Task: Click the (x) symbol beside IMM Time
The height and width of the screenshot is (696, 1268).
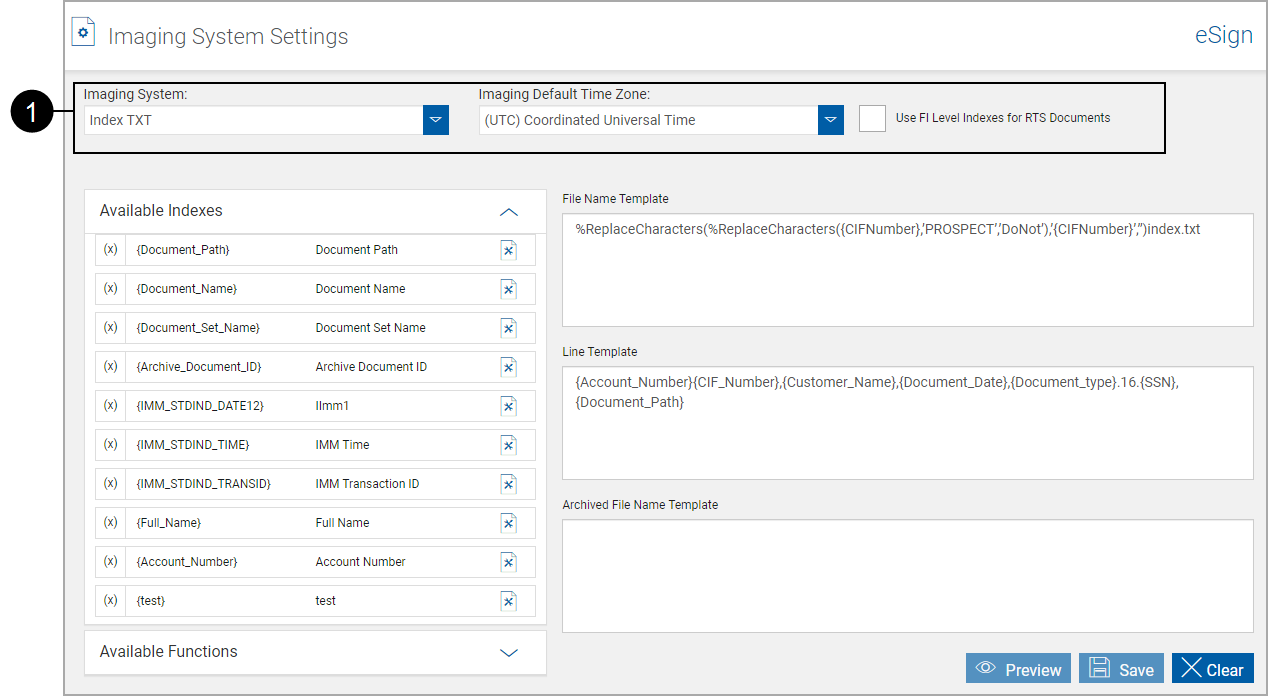Action: 110,444
